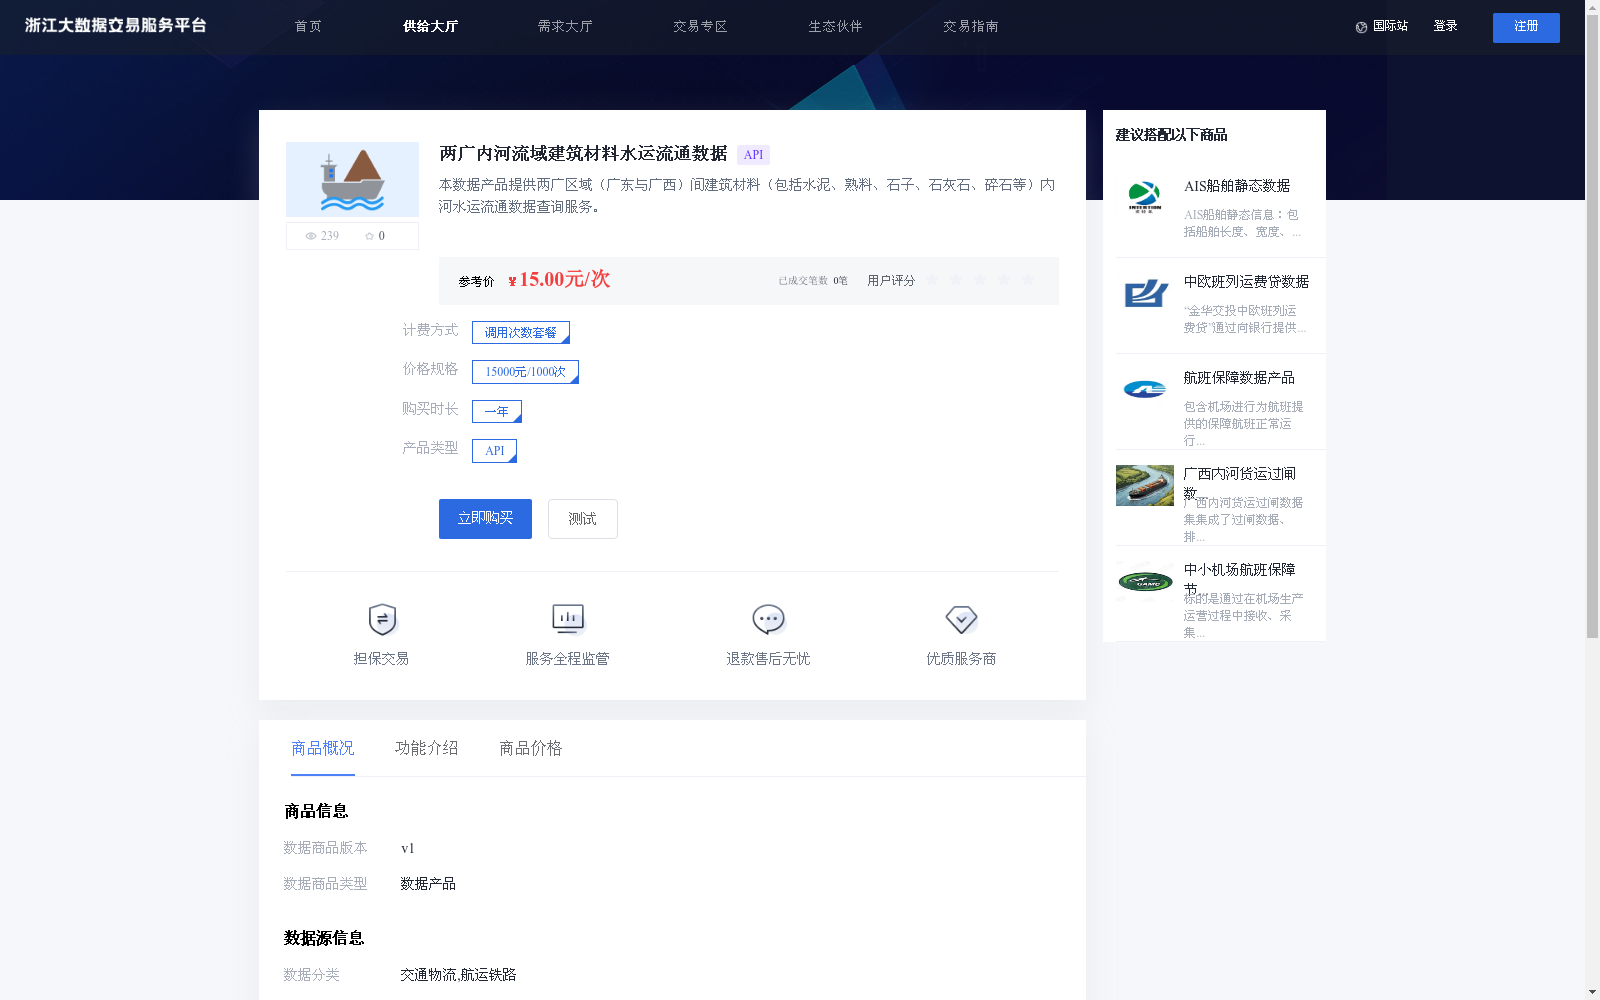1600x1000 pixels.
Task: Click the globe icon beside 国际站
Action: 1361,27
